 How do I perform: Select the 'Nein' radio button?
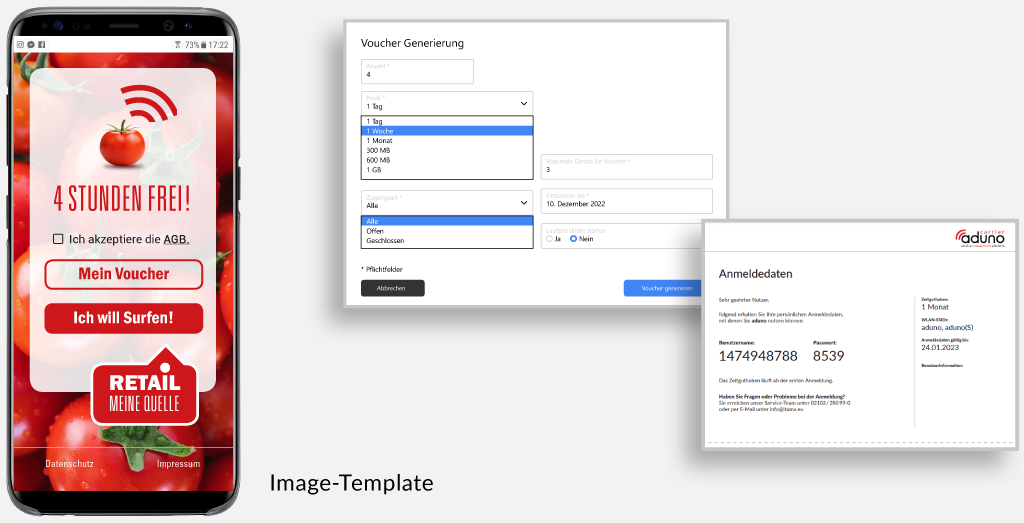click(x=574, y=239)
